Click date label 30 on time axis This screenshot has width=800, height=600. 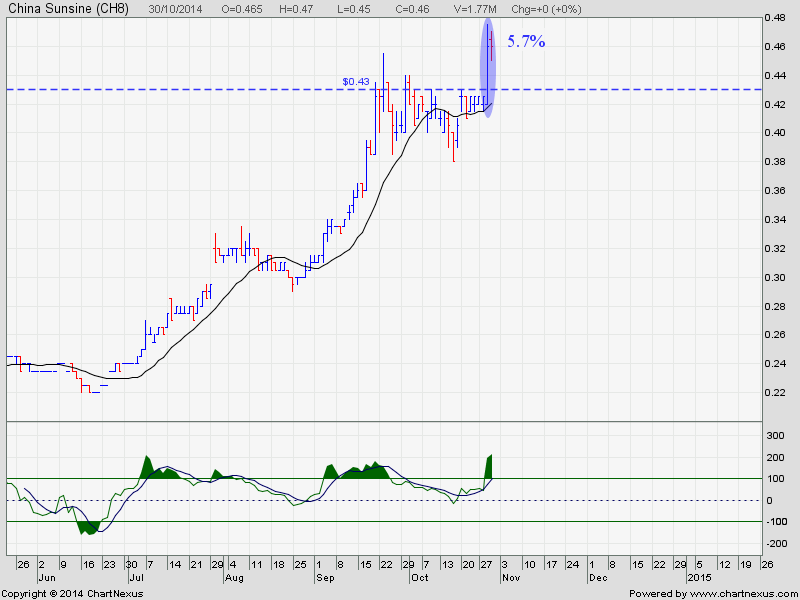[x=132, y=565]
